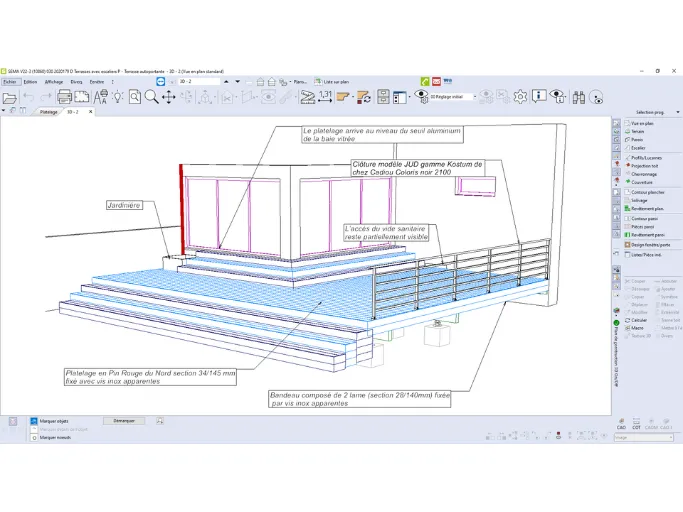Click the binoculars search icon

(579, 97)
